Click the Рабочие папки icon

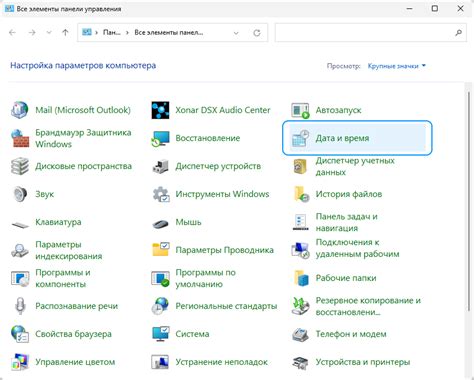pyautogui.click(x=300, y=278)
